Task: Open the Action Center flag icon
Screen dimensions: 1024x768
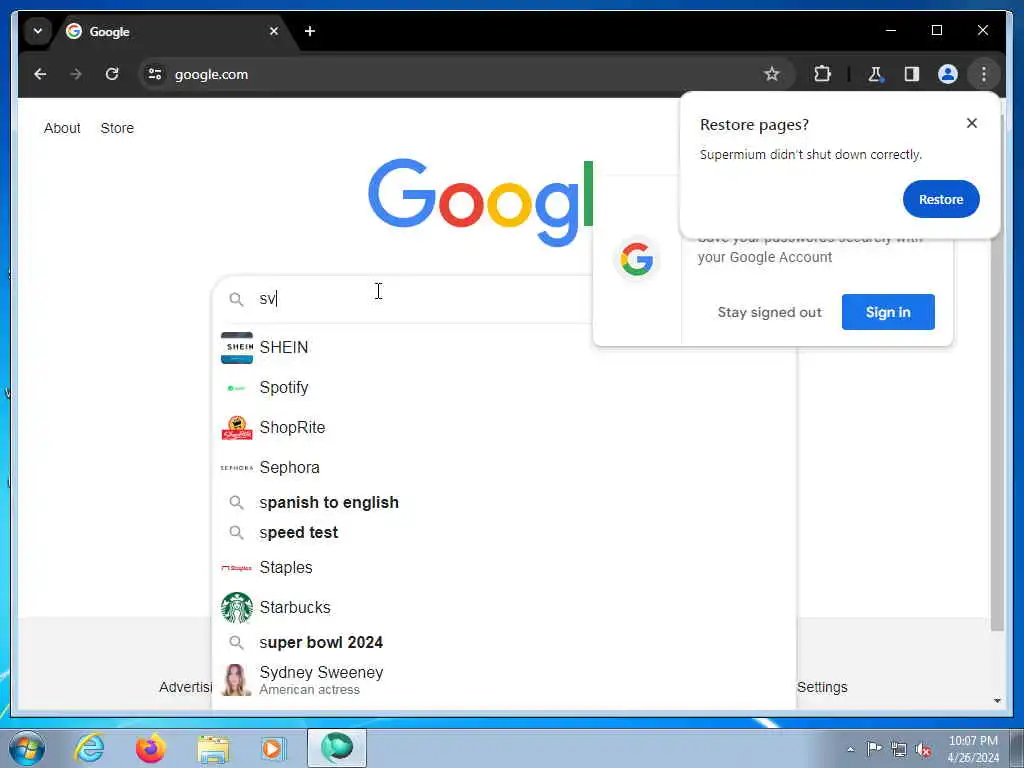Action: tap(874, 748)
